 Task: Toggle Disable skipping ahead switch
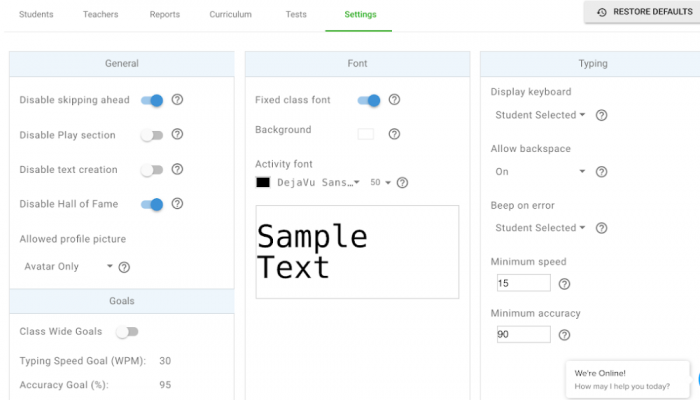(x=152, y=100)
